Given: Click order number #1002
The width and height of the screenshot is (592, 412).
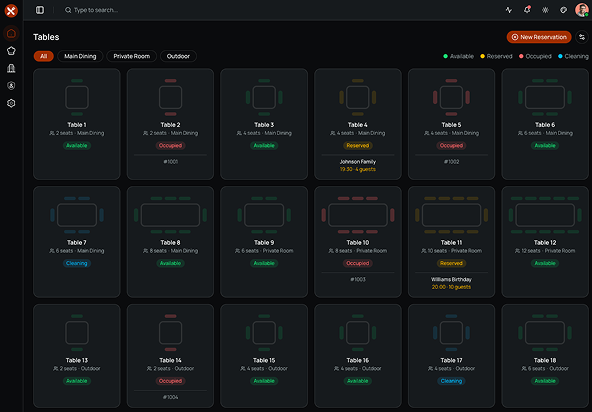Looking at the screenshot, I should 452,162.
